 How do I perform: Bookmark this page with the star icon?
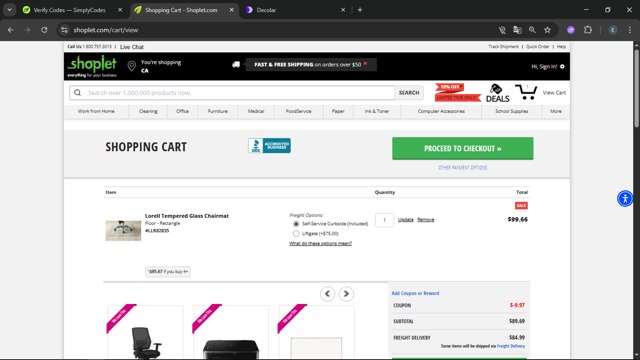coord(547,30)
